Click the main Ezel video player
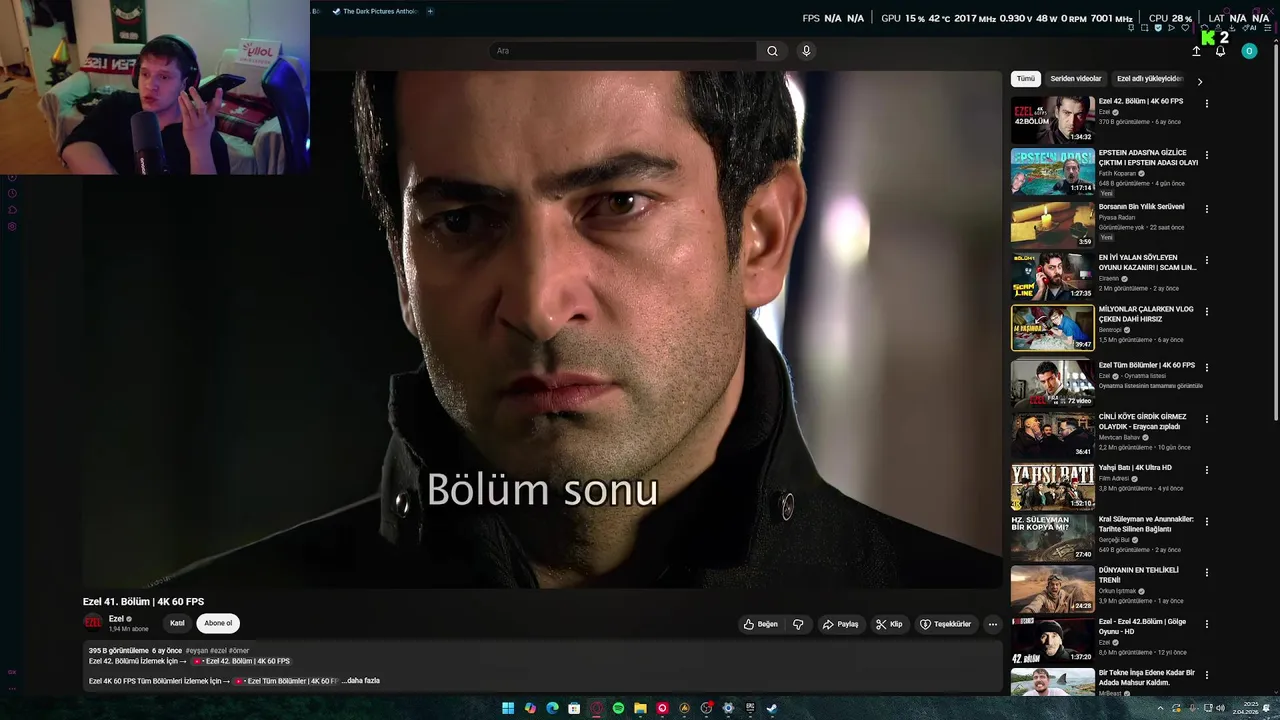Viewport: 1280px width, 720px height. [x=542, y=329]
